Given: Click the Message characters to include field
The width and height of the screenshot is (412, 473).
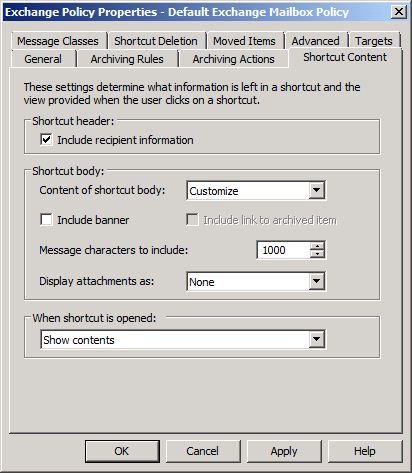Looking at the screenshot, I should [x=283, y=250].
